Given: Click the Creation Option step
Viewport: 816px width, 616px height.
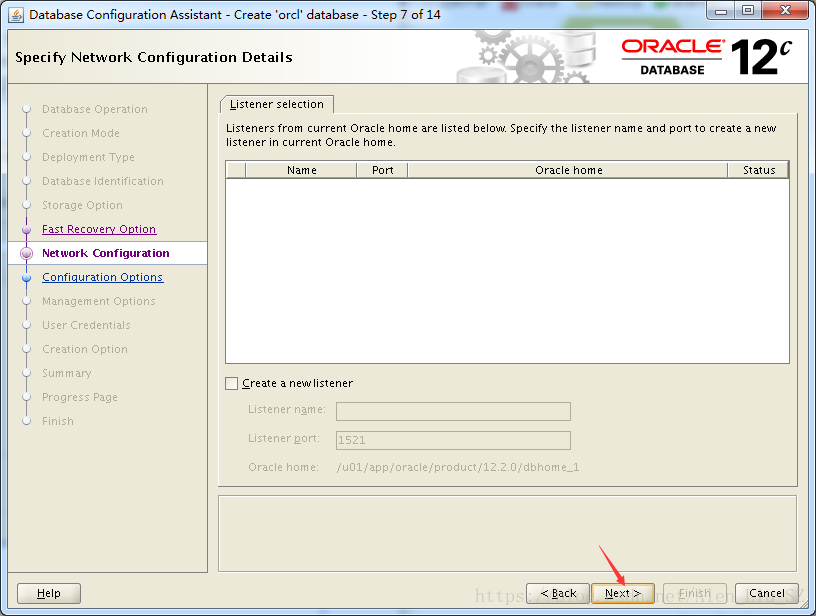Looking at the screenshot, I should click(x=85, y=349).
